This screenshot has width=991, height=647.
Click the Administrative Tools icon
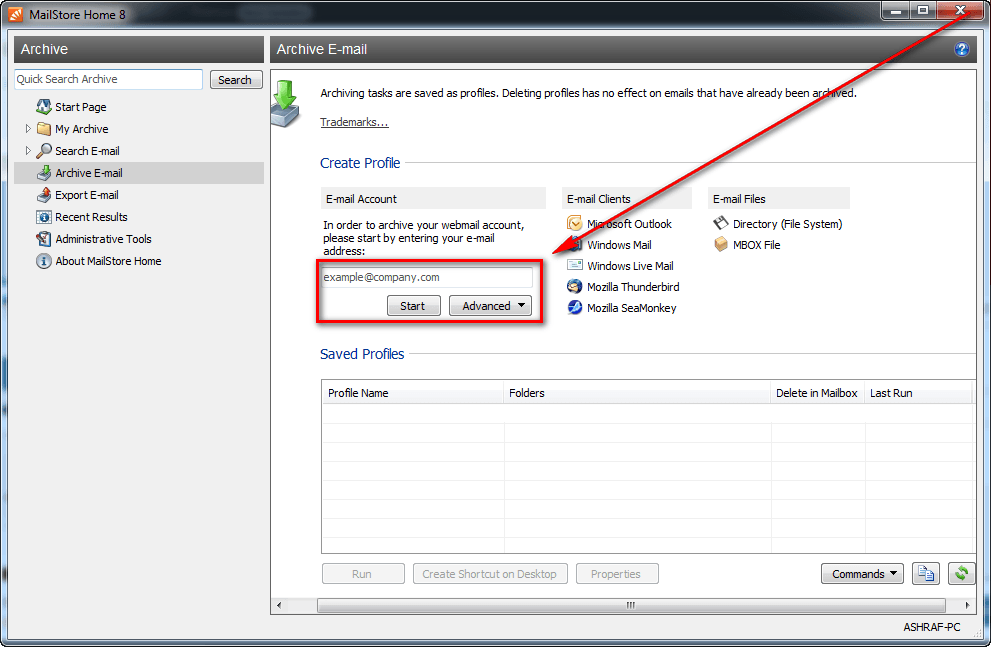[x=44, y=239]
